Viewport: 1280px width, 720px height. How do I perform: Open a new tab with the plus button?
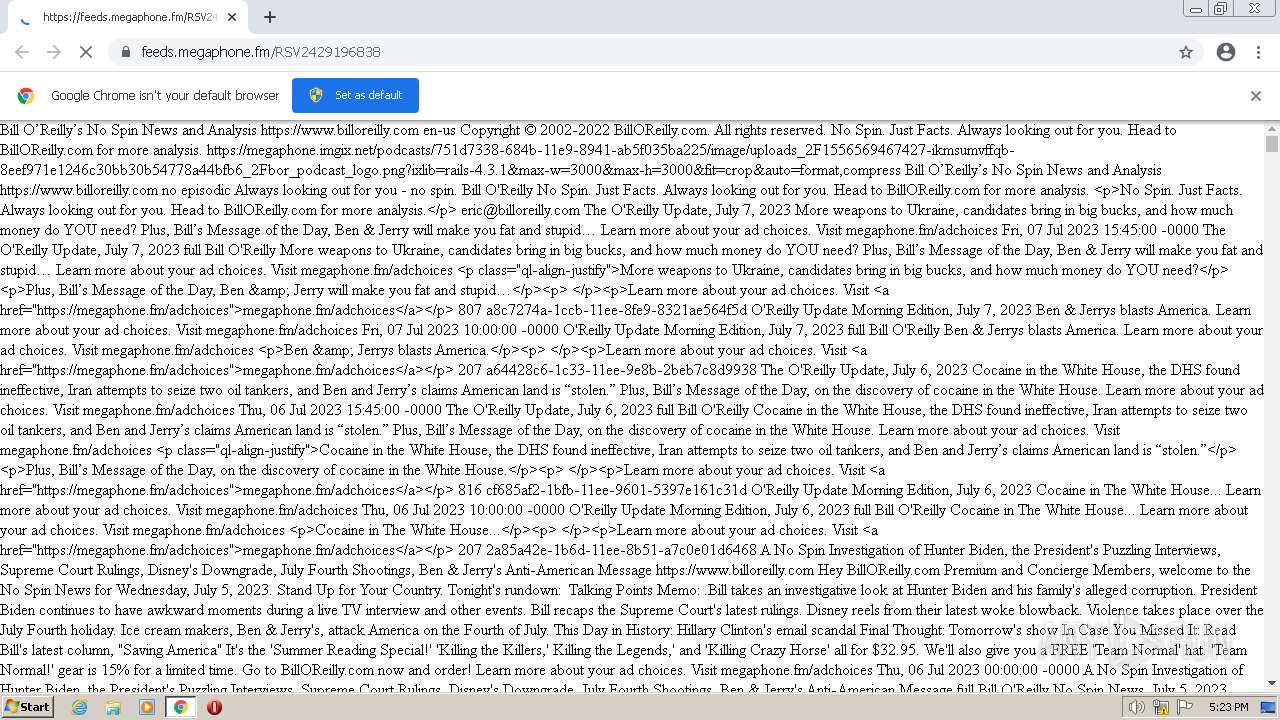pos(270,17)
